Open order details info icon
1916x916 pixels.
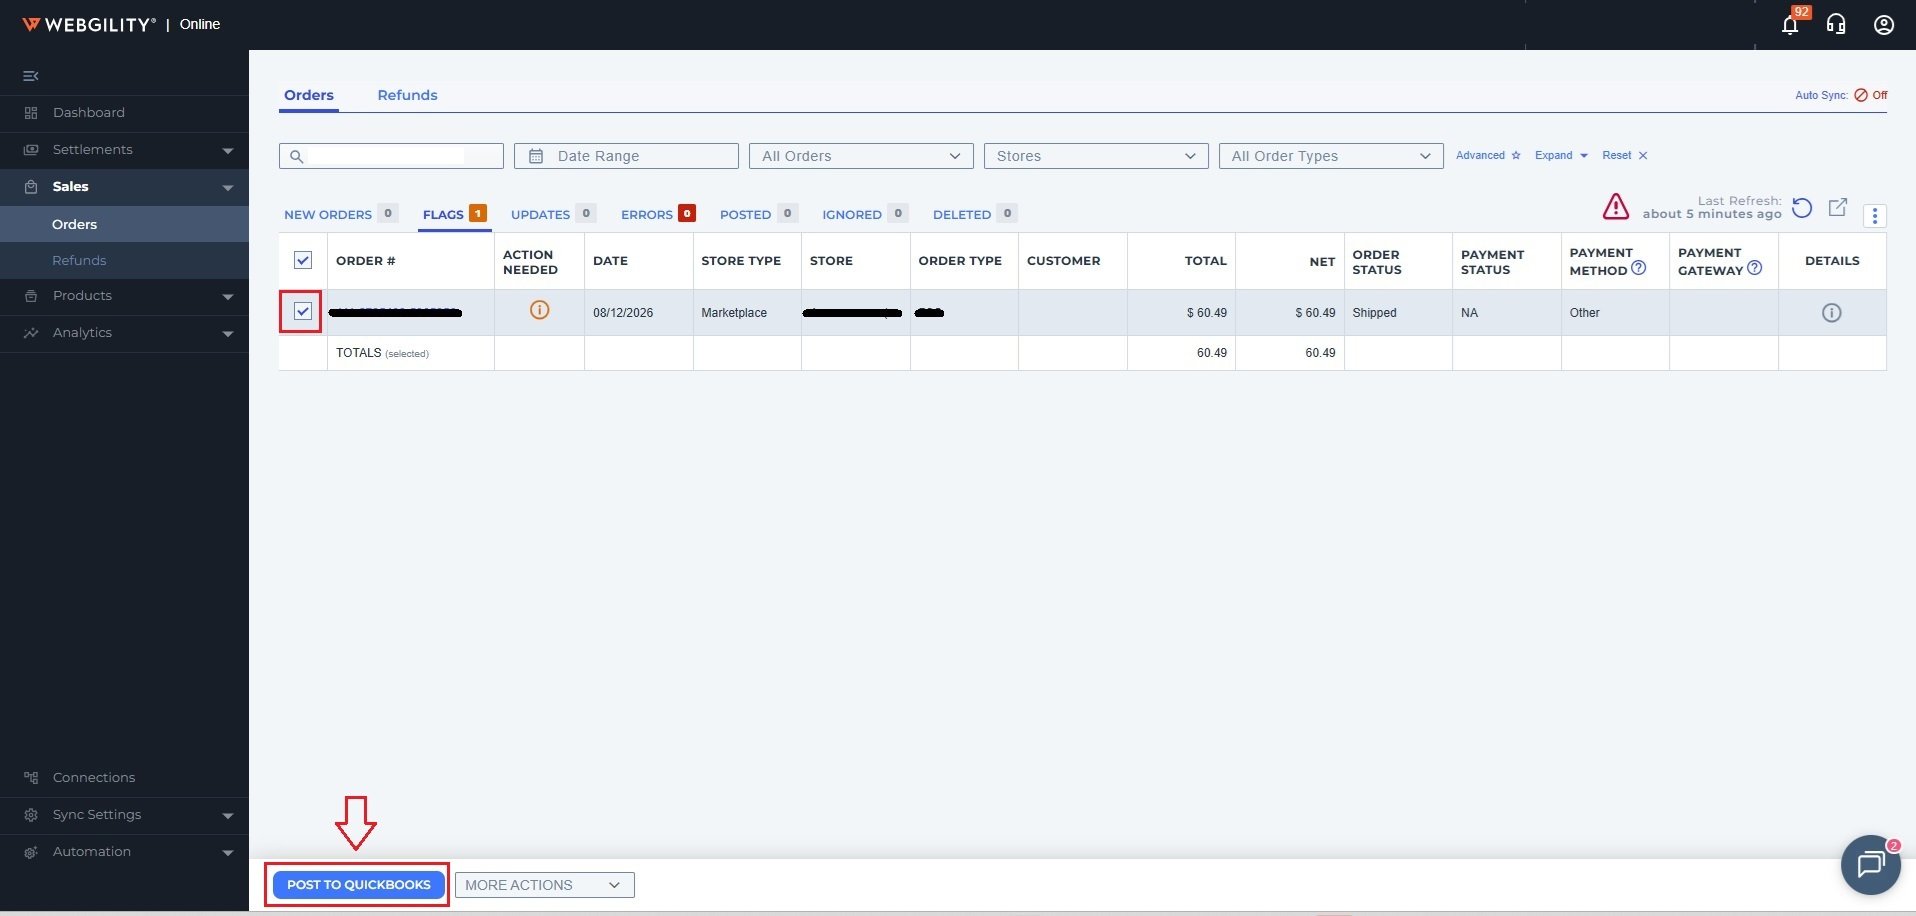1832,313
